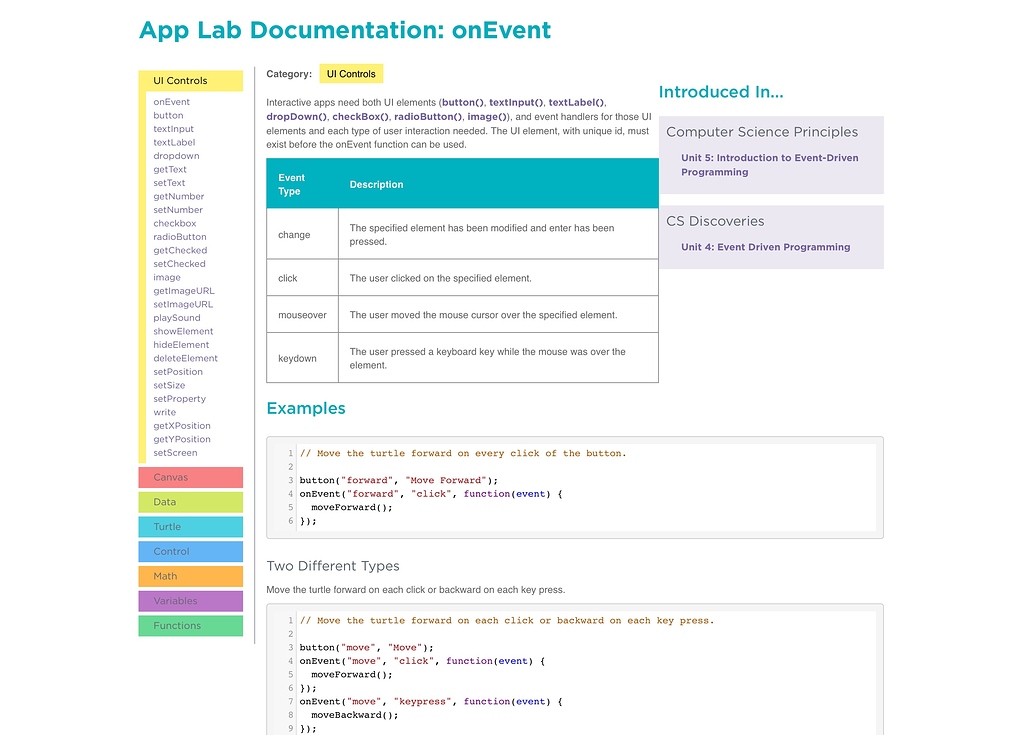Select setScreen in the sidebar

tap(176, 452)
